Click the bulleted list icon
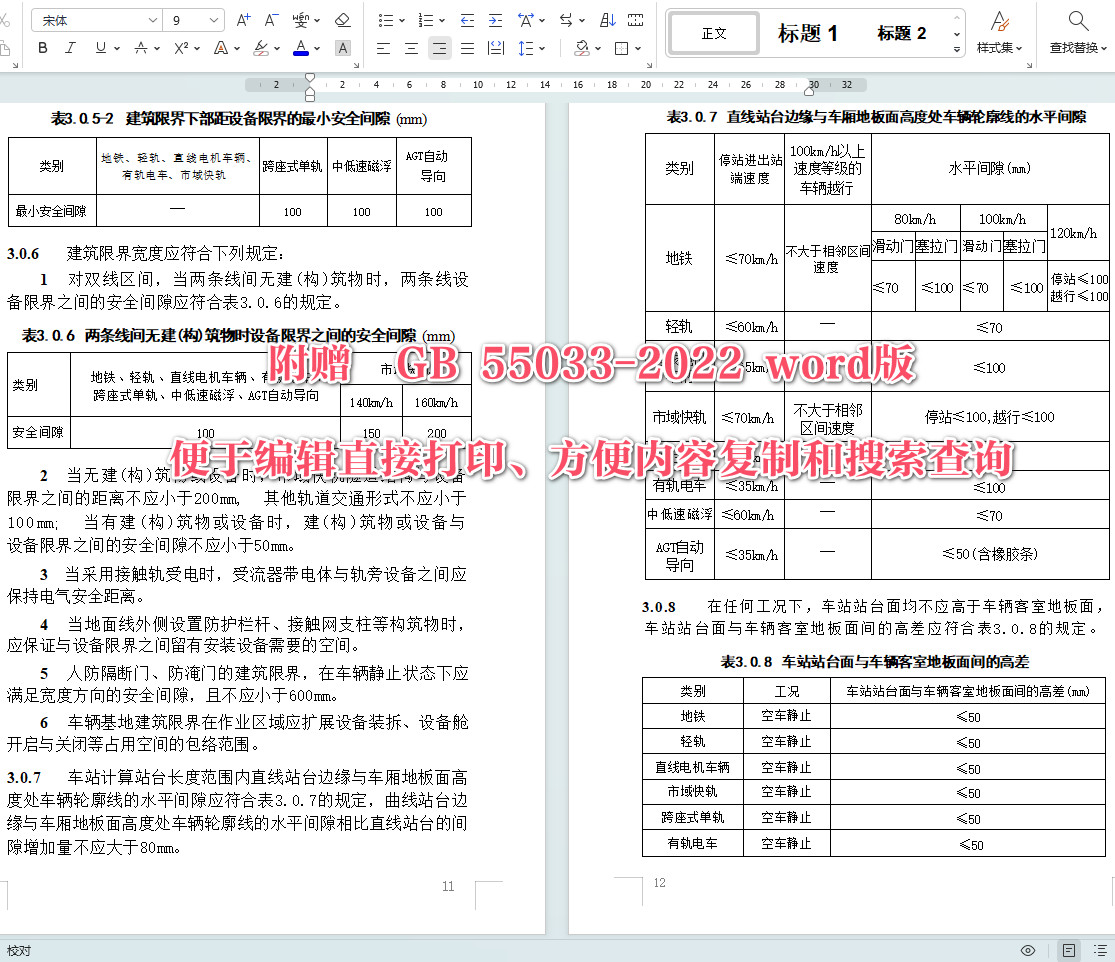1115x962 pixels. point(385,19)
